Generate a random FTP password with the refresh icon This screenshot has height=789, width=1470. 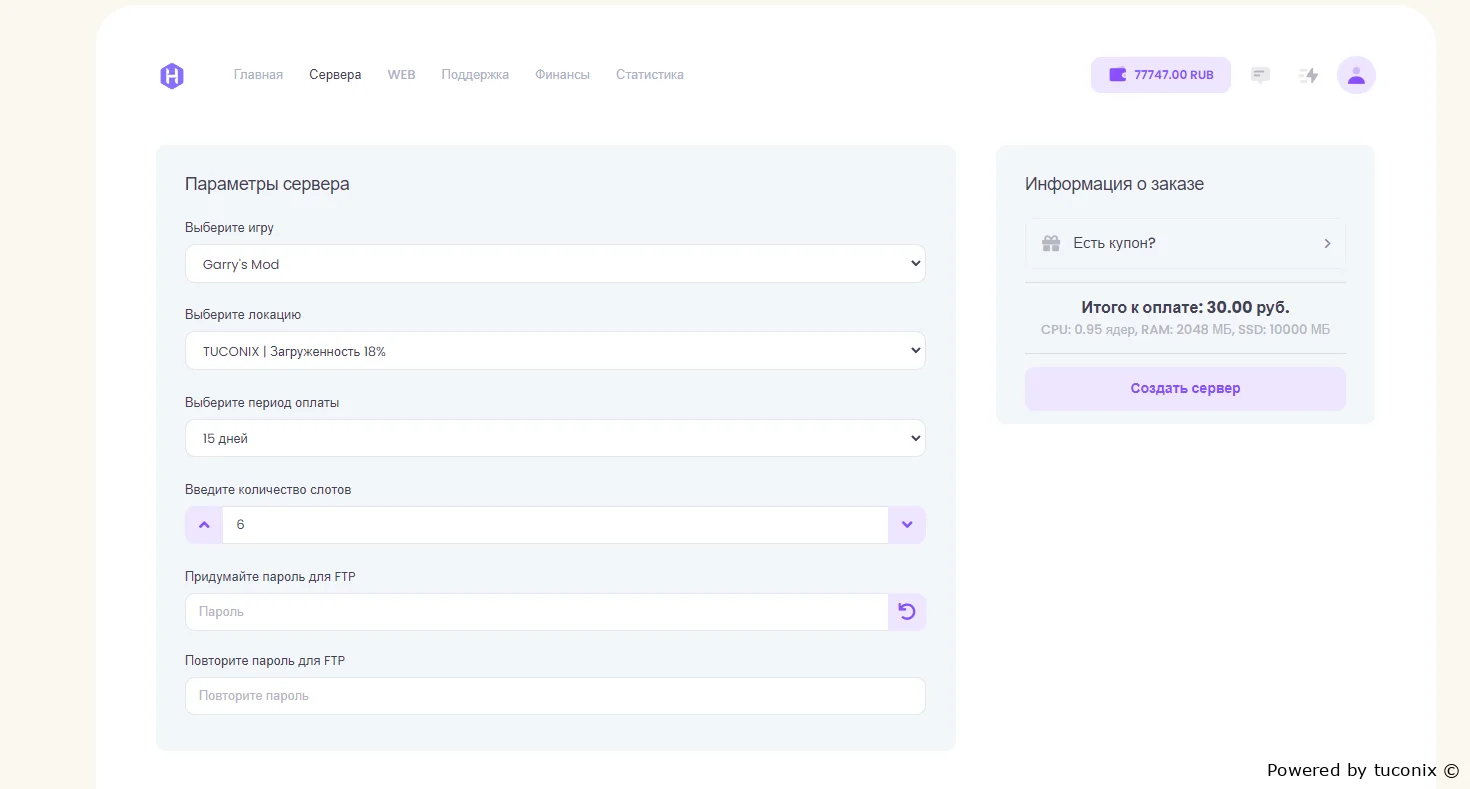(907, 612)
